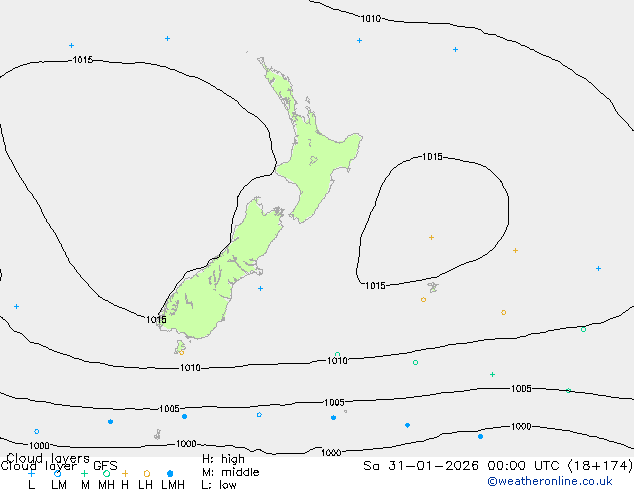This screenshot has height=490, width=634.
Task: Open the weatheronline.co.uk copyright link
Action: click(550, 481)
